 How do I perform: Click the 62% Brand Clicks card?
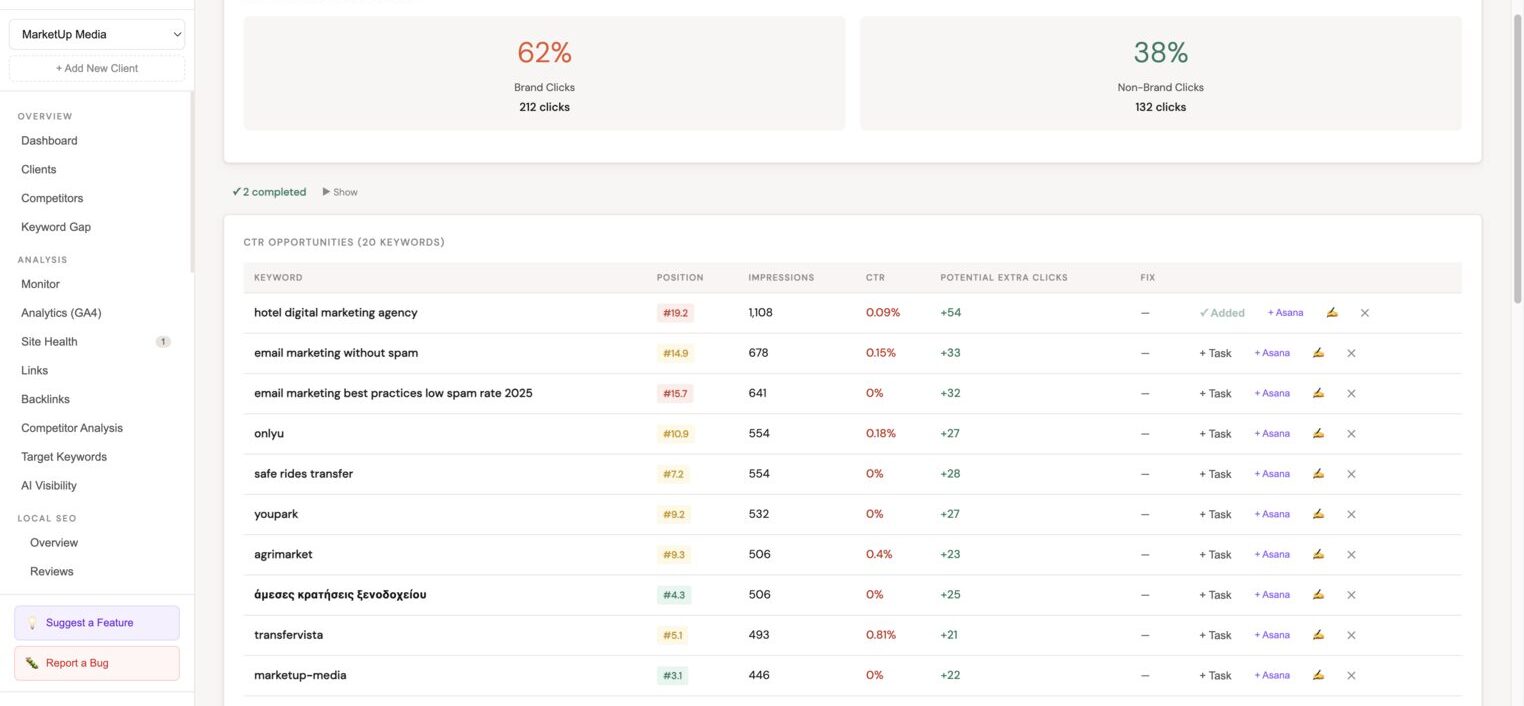coord(544,73)
